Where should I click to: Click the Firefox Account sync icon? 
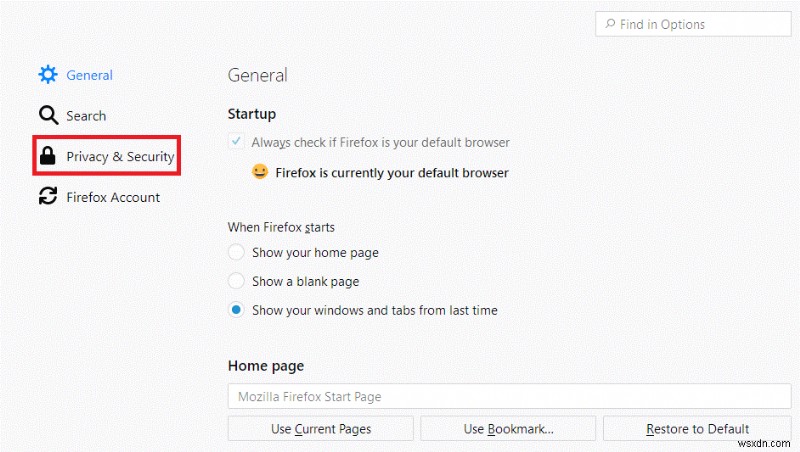pyautogui.click(x=47, y=197)
